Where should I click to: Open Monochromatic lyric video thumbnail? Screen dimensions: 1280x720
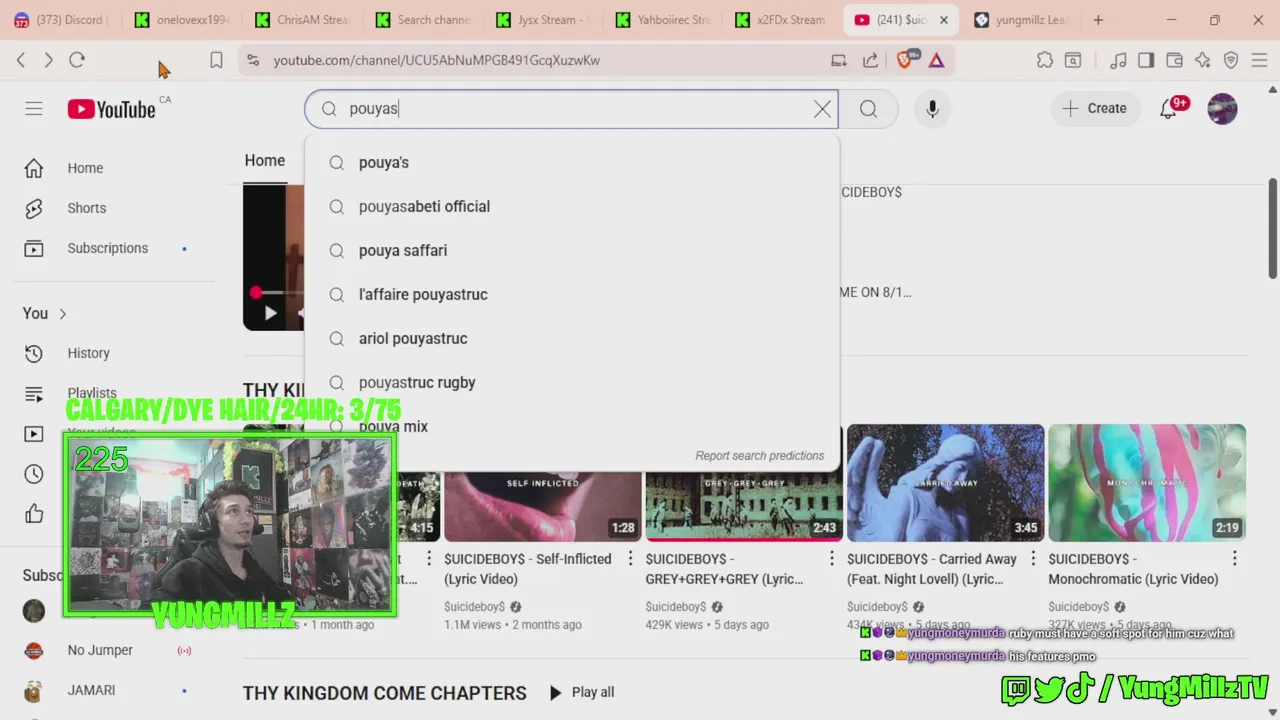click(1147, 483)
